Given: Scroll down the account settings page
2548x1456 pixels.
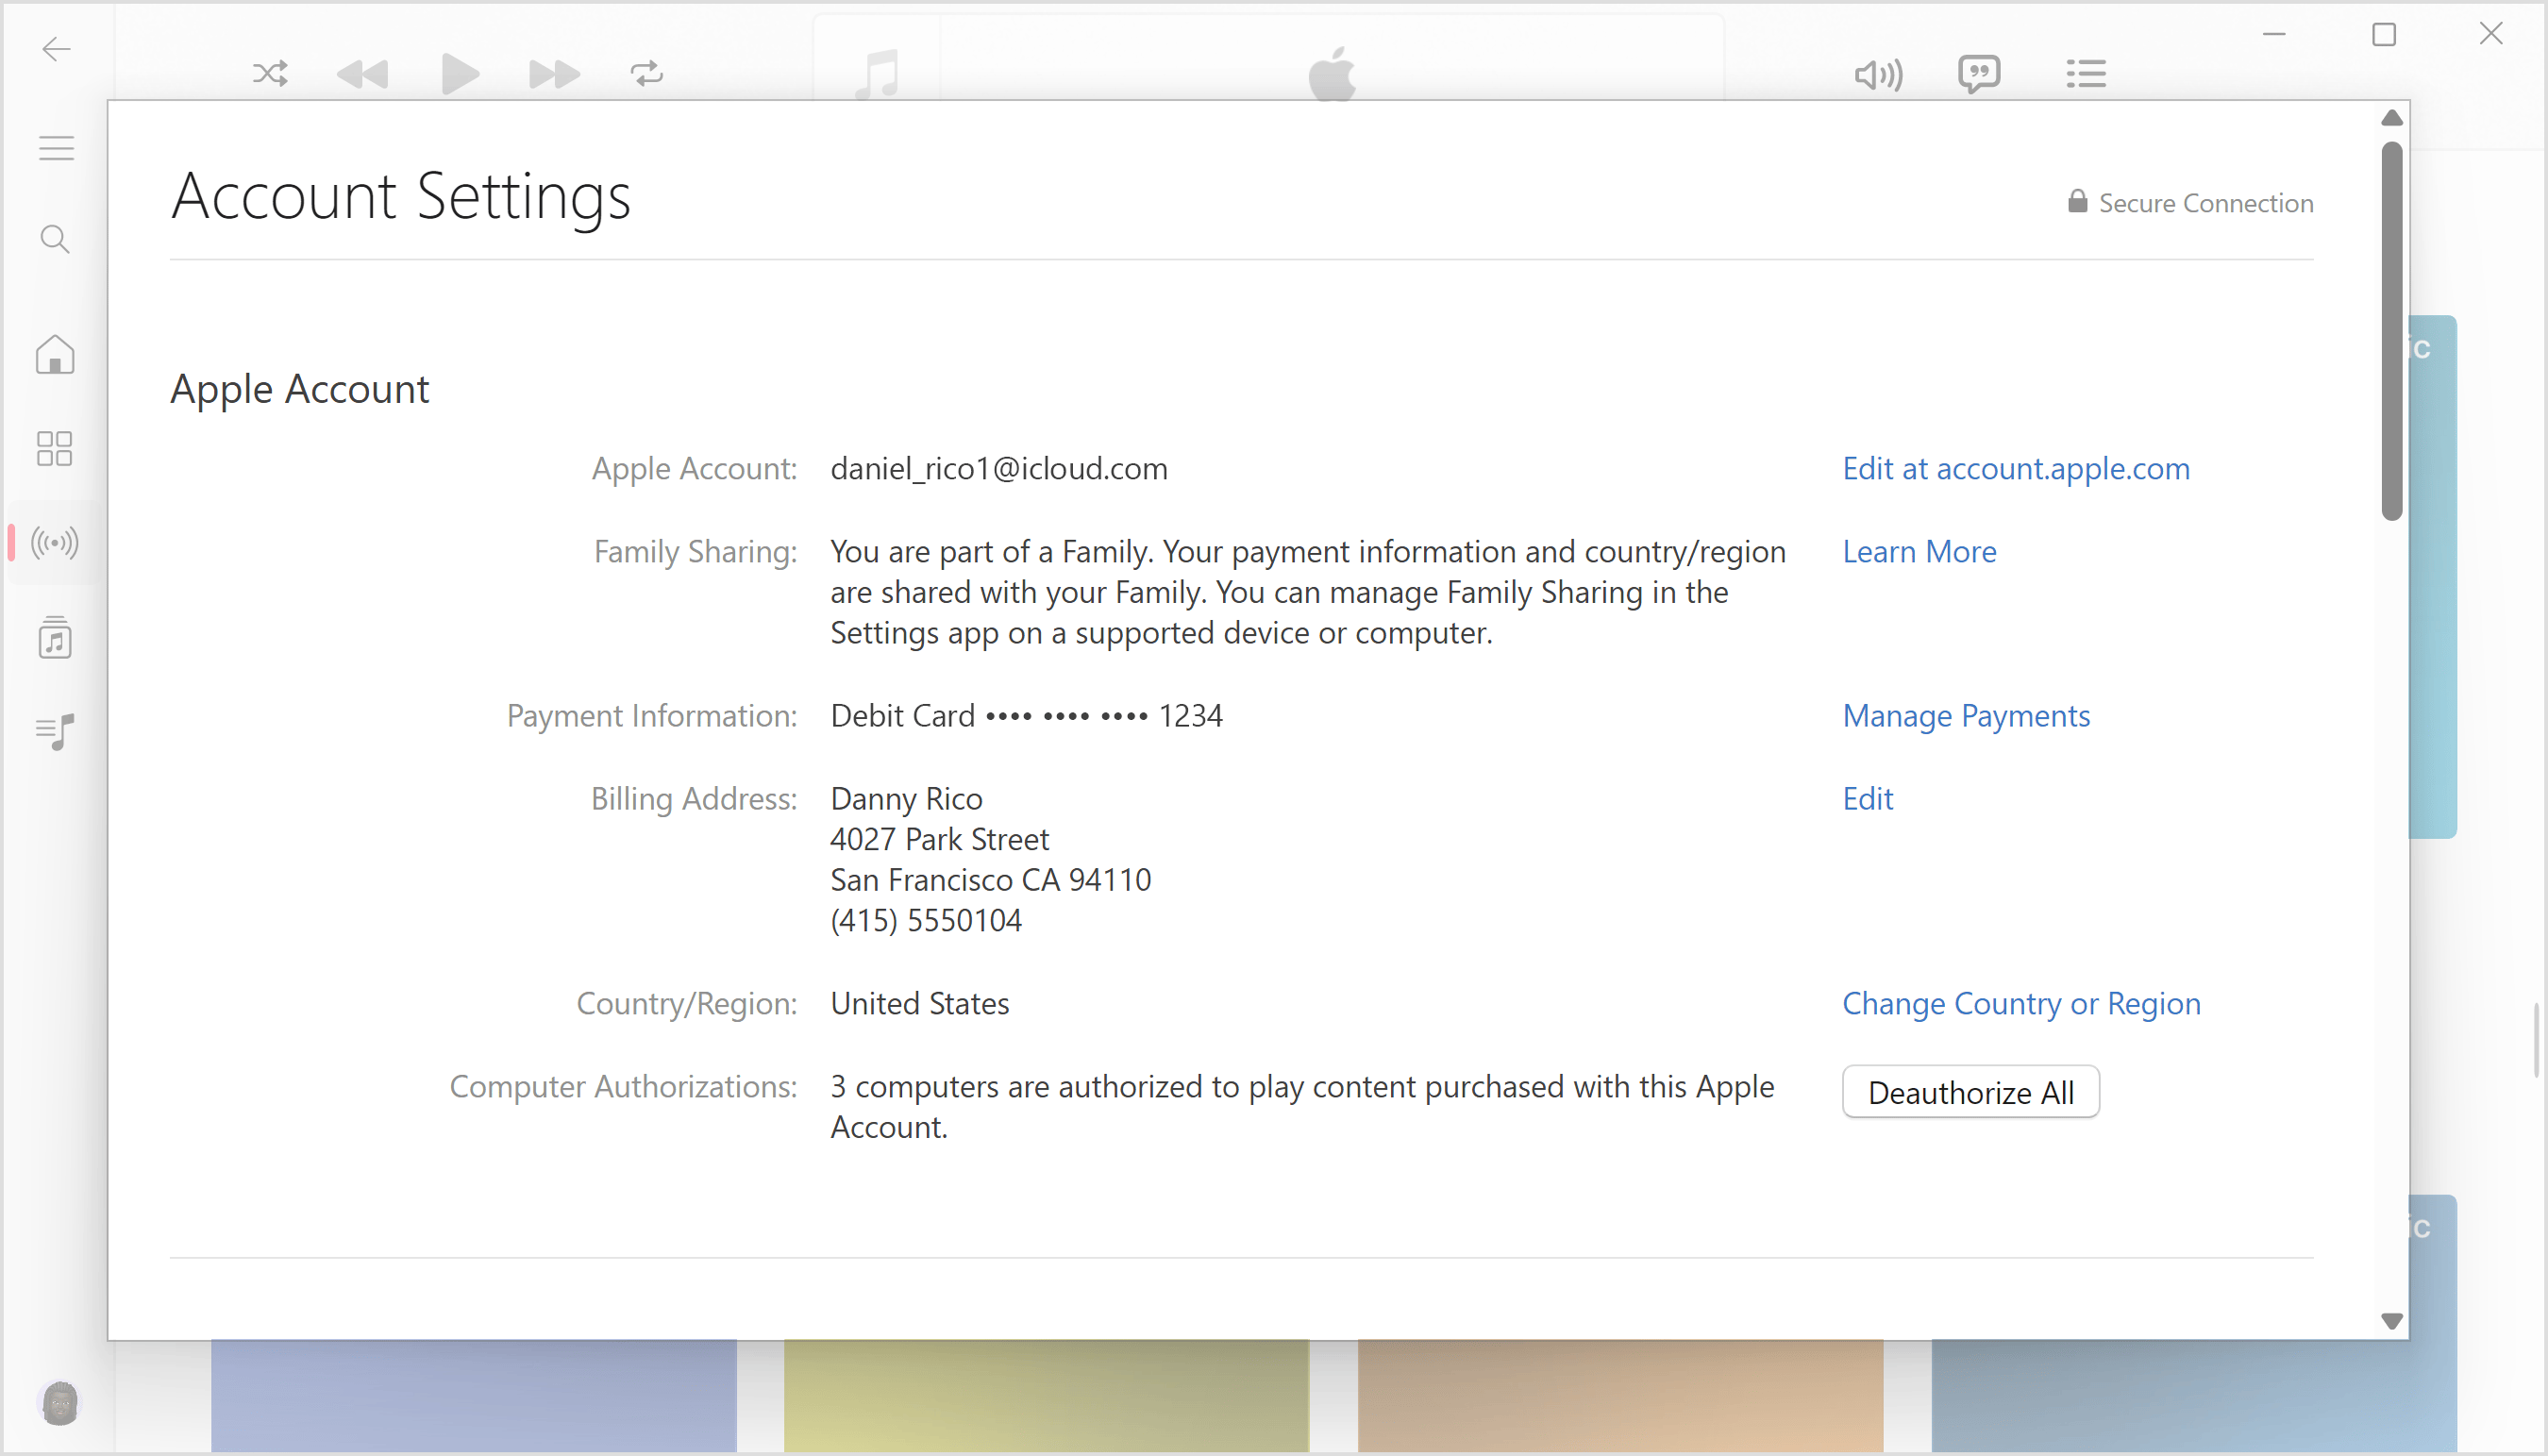Looking at the screenshot, I should click(x=2390, y=1321).
